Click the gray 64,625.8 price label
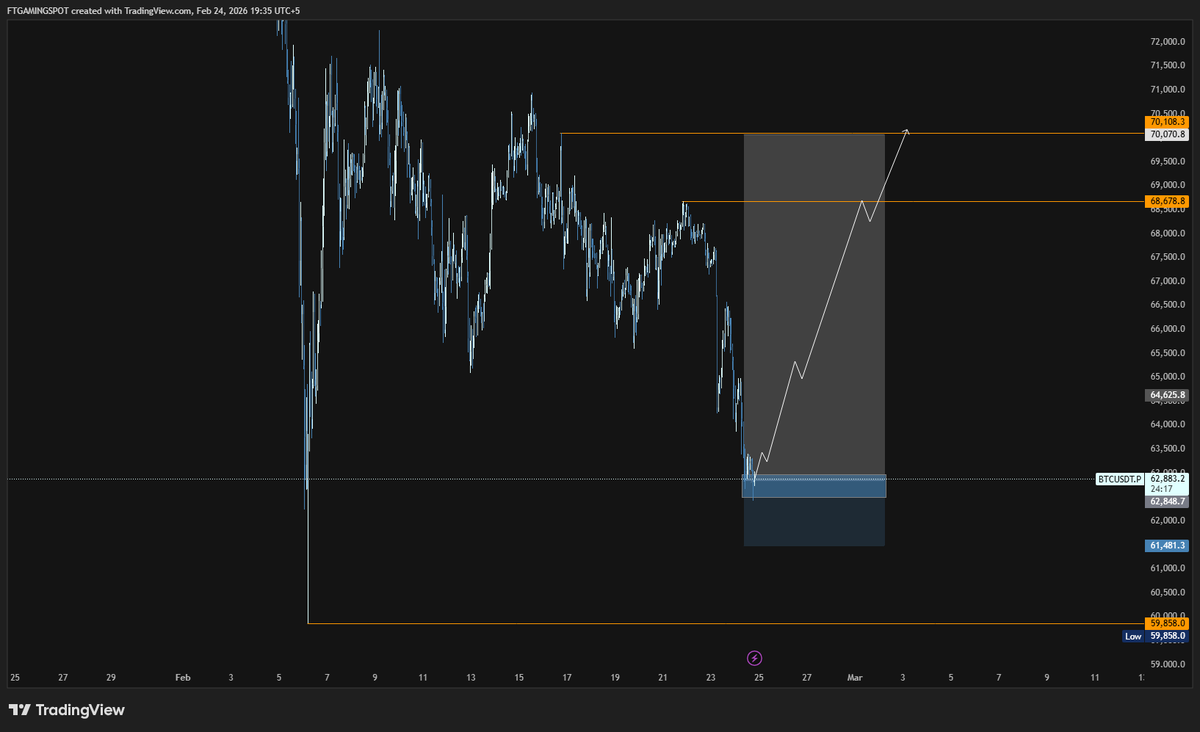1200x732 pixels. click(x=1168, y=395)
